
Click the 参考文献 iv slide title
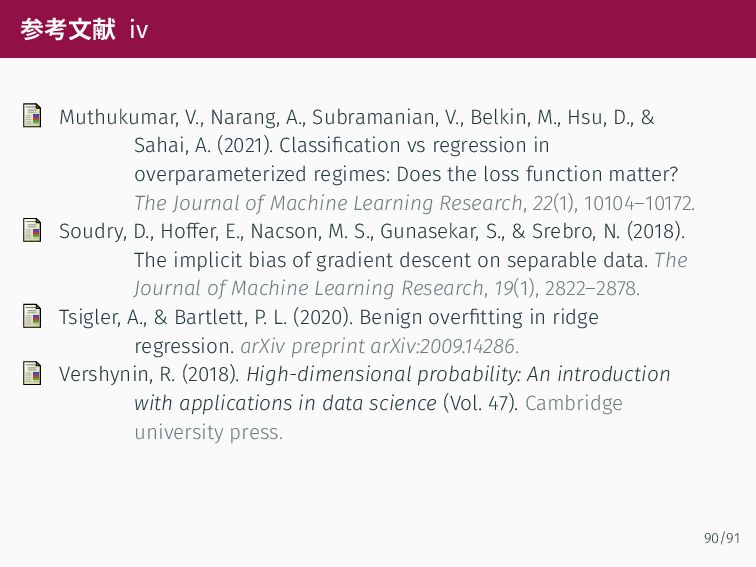pos(84,29)
